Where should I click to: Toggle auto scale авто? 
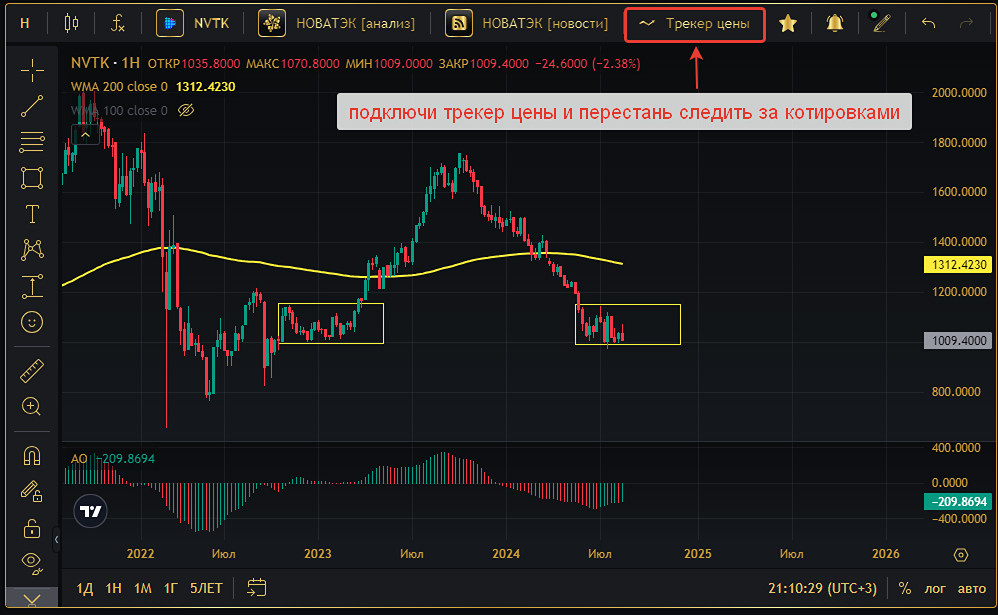[972, 588]
